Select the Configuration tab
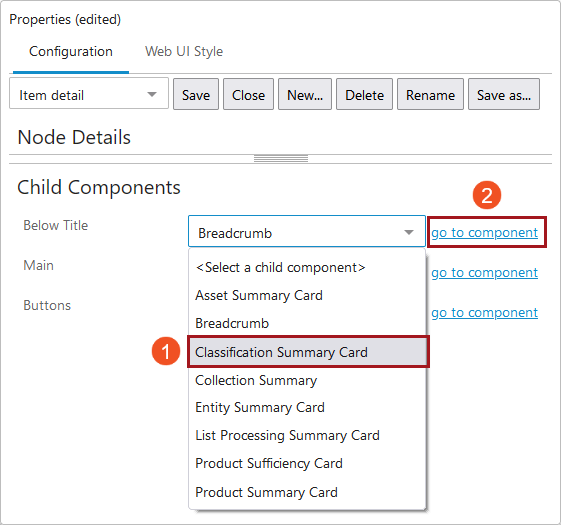 (71, 52)
